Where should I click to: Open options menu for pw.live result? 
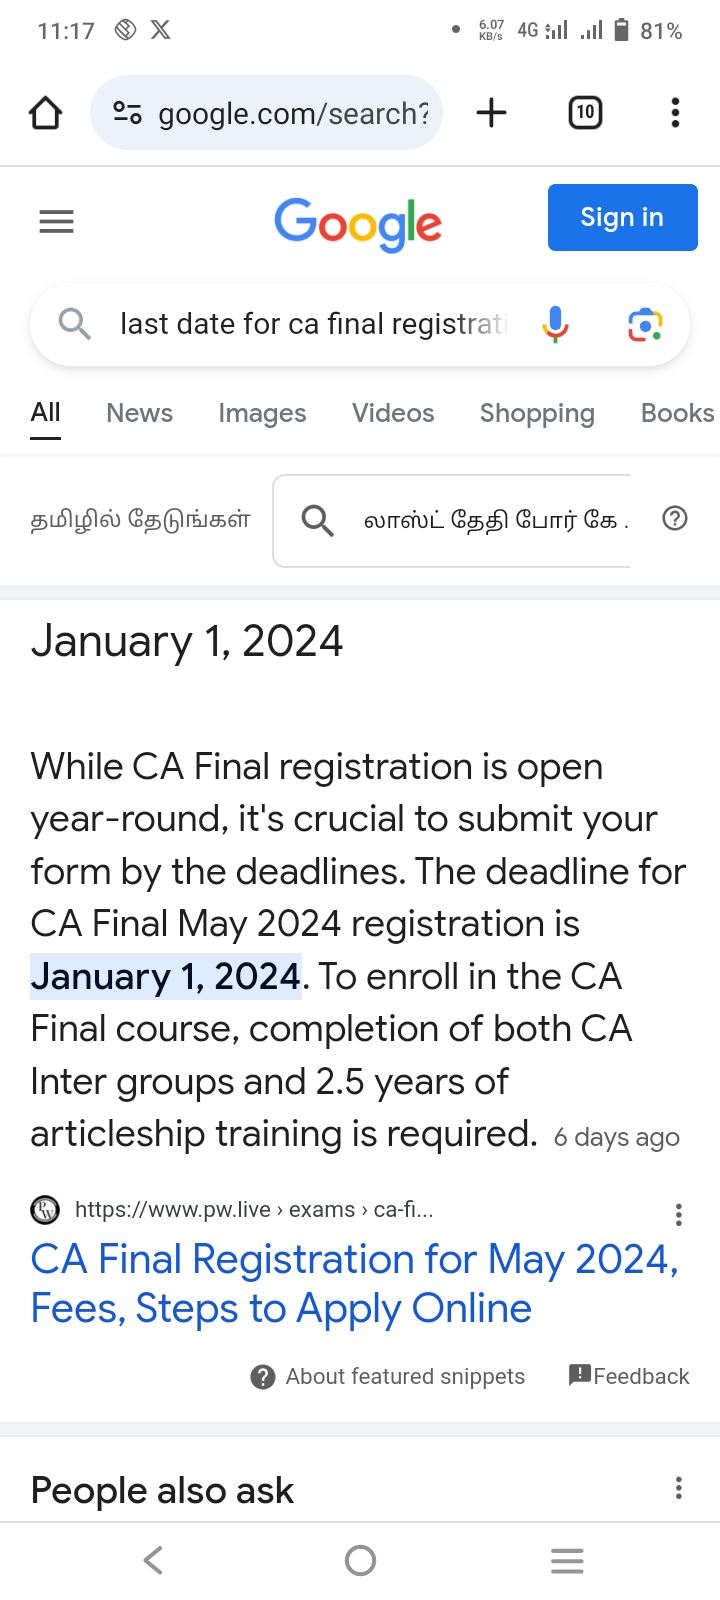[679, 1215]
